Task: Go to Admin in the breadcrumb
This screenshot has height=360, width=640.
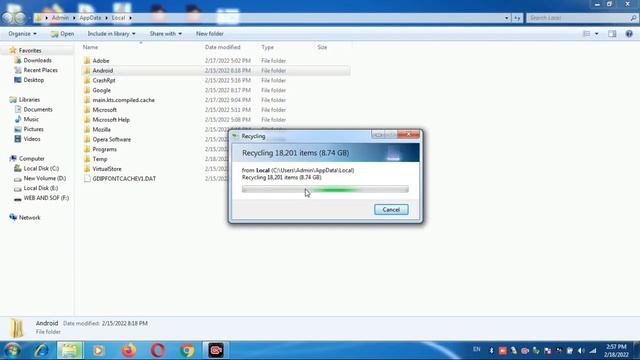Action: click(60, 18)
